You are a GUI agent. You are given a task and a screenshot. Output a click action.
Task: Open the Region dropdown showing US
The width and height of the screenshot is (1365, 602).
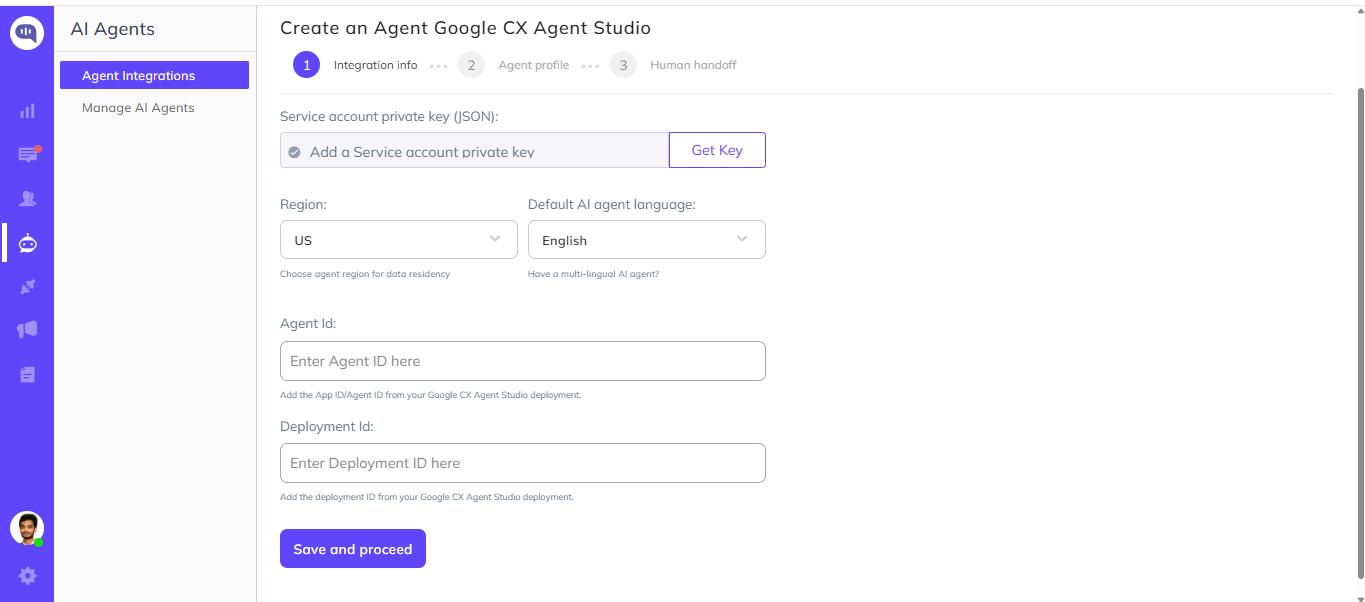tap(398, 240)
